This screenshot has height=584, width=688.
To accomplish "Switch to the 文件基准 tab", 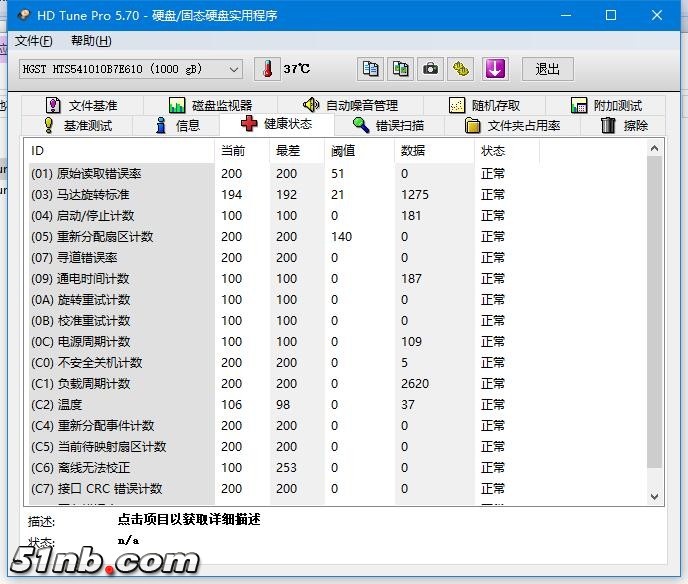I will 82,105.
